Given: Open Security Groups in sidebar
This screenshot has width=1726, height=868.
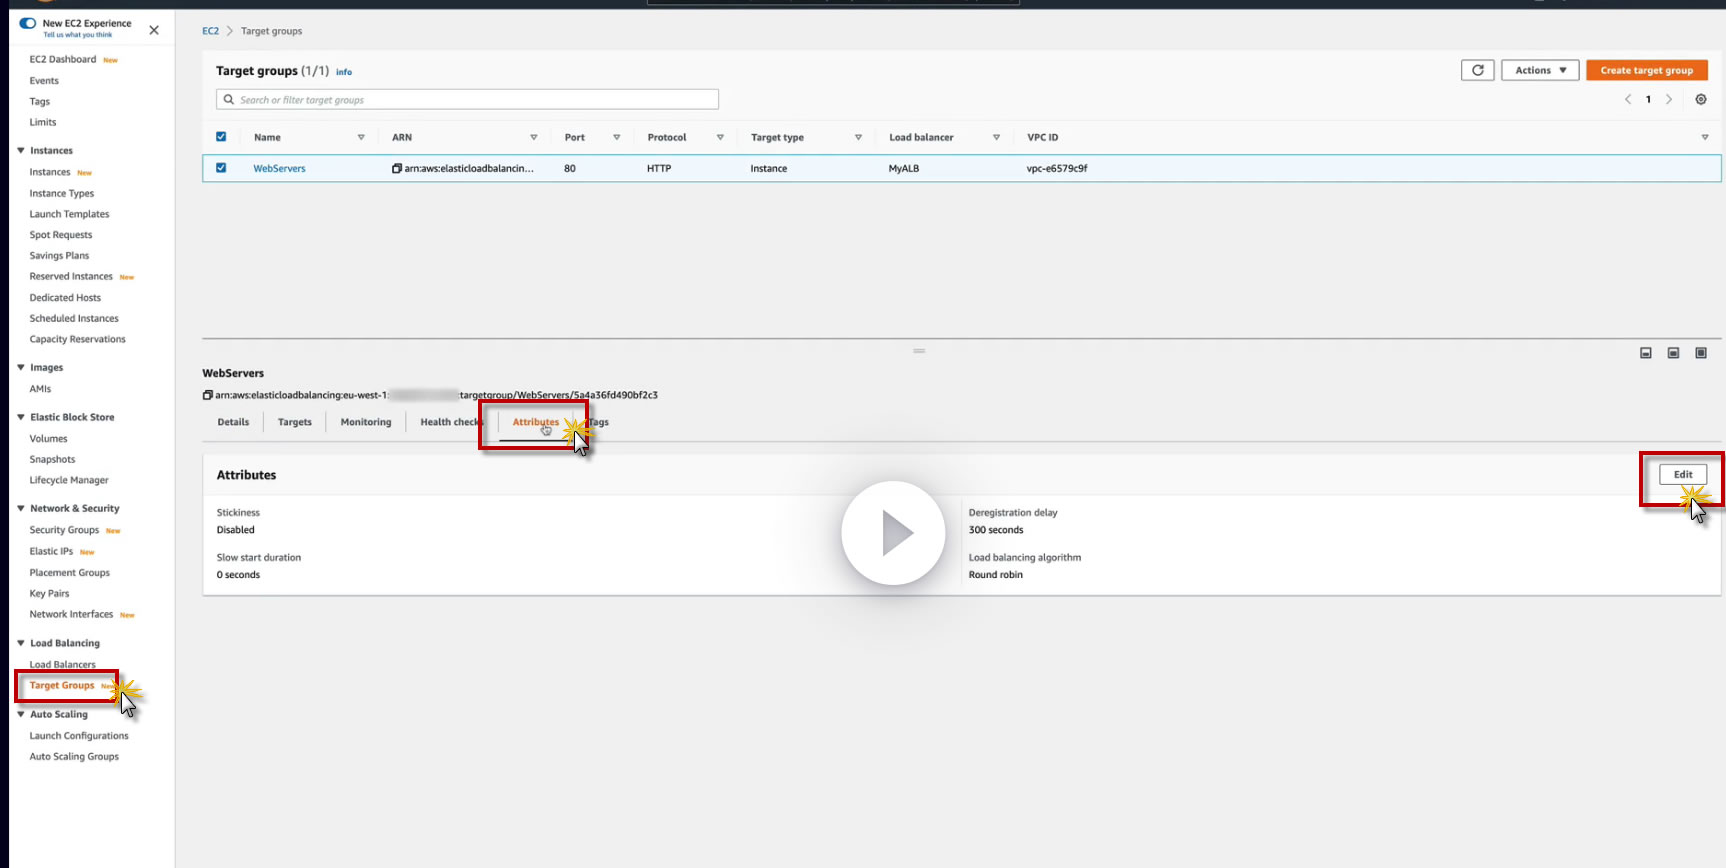Looking at the screenshot, I should tap(64, 530).
